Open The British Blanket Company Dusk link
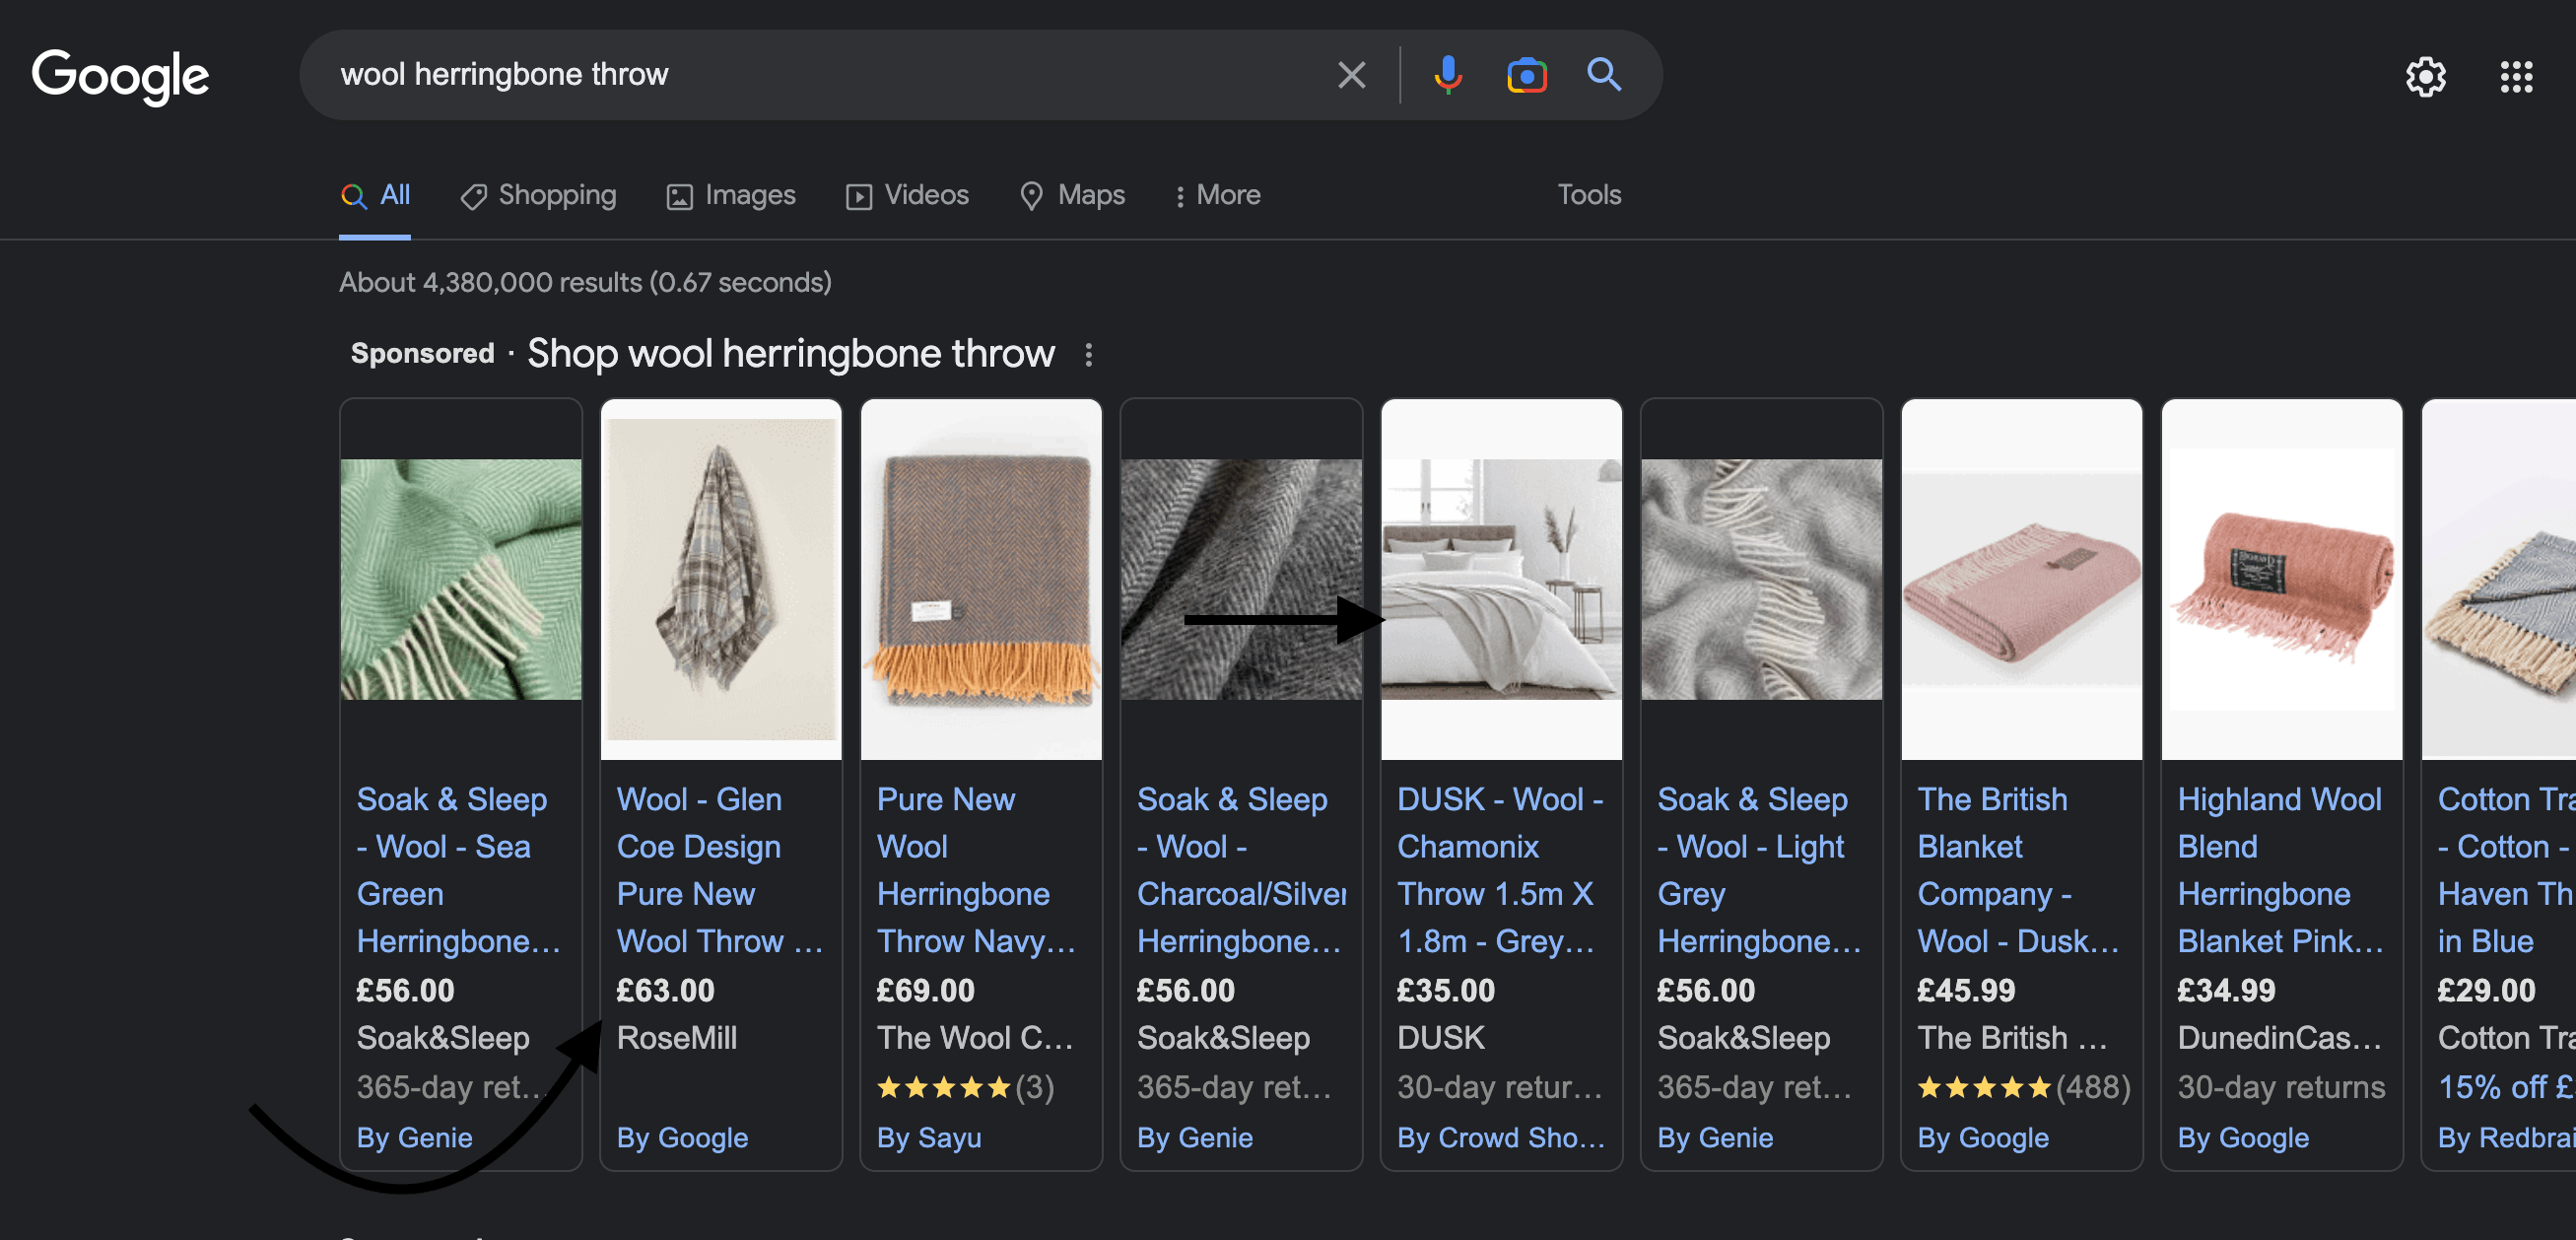Image resolution: width=2576 pixels, height=1240 pixels. [2018, 870]
